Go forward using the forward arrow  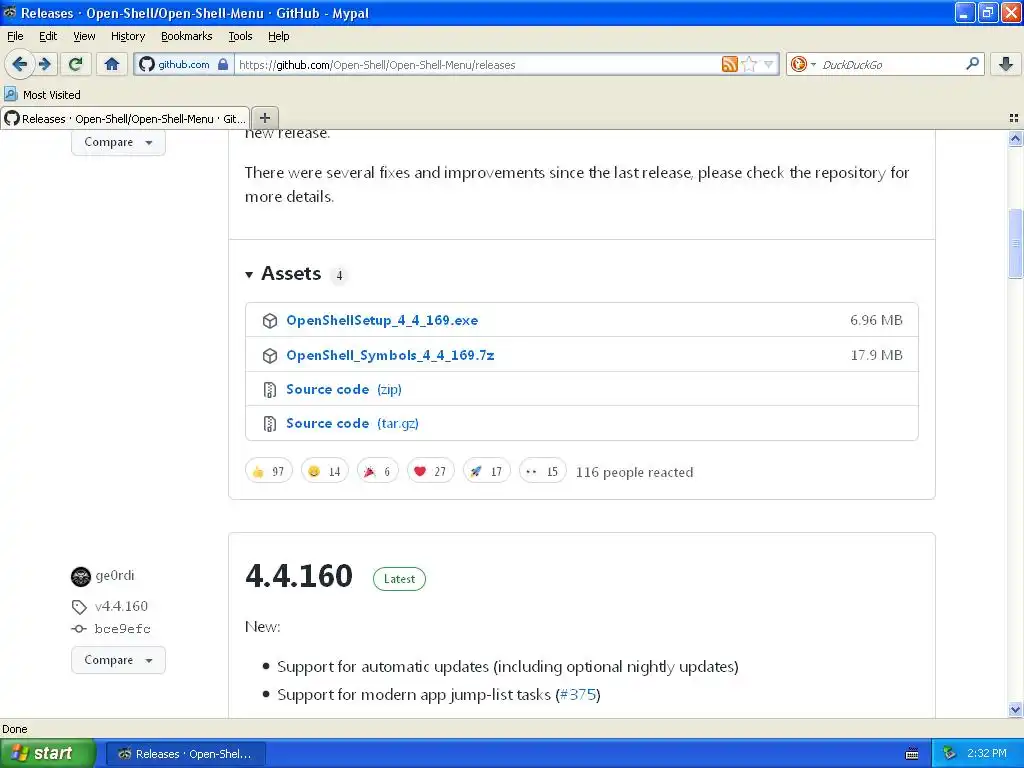45,64
